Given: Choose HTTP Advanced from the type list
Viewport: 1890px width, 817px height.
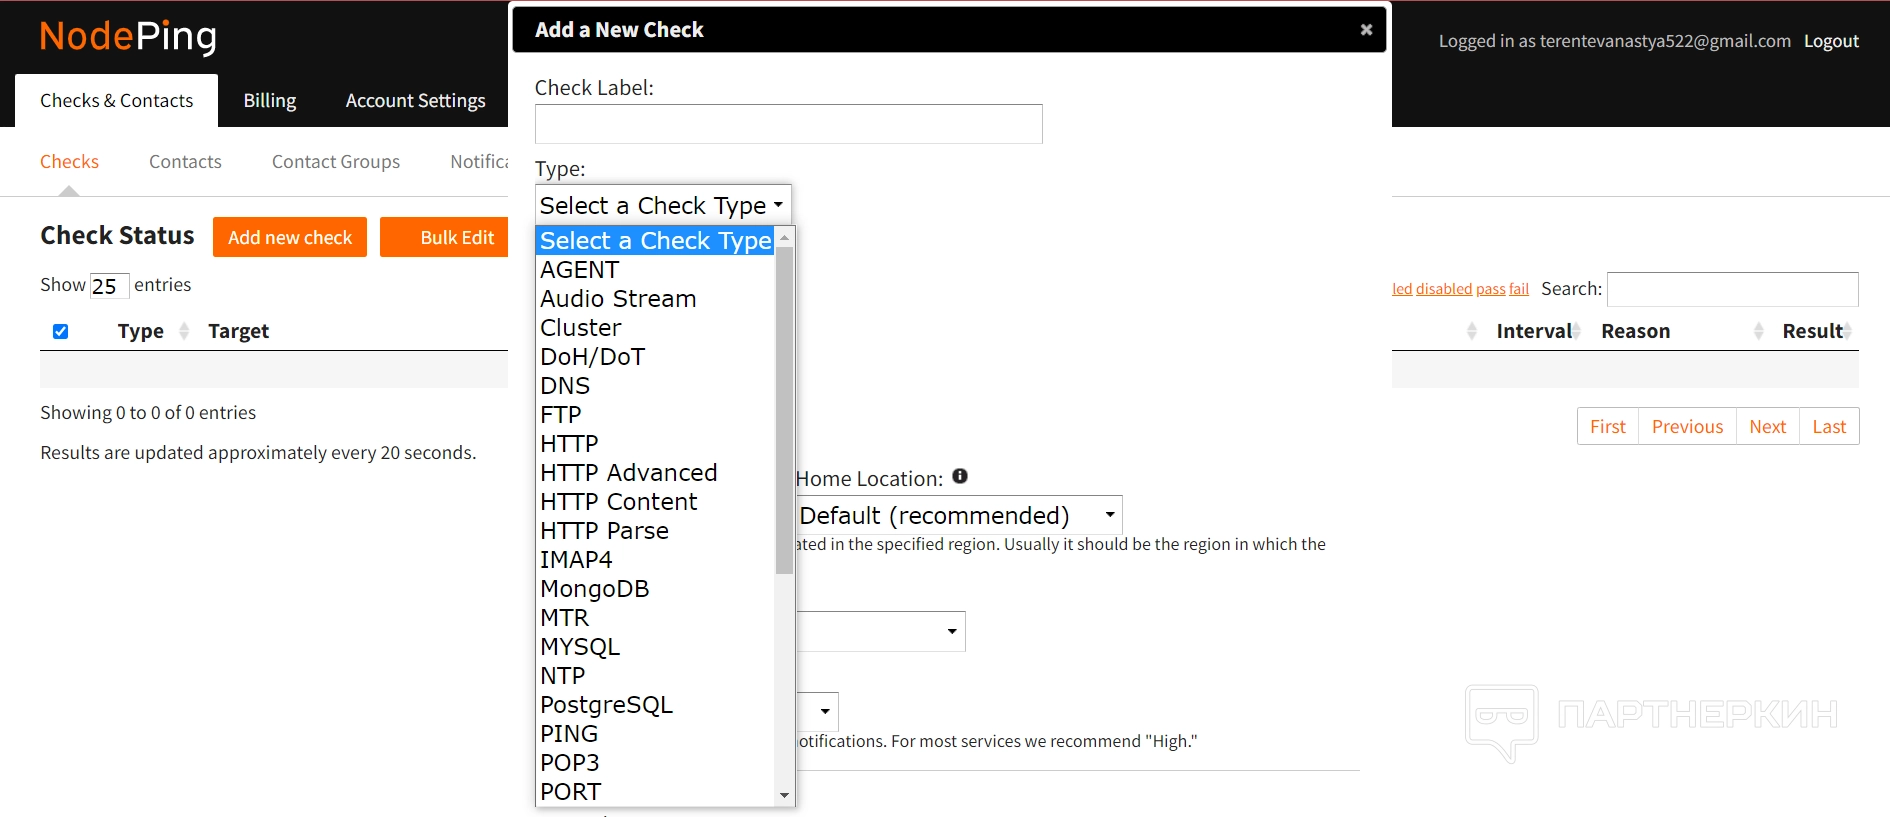Looking at the screenshot, I should 628,472.
